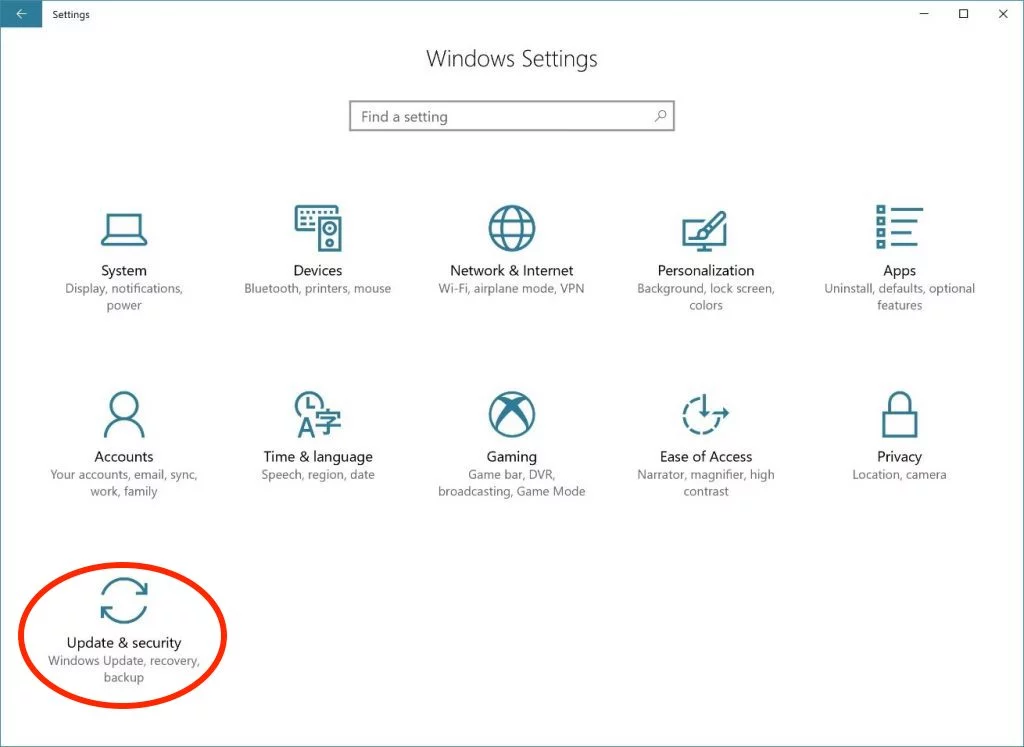Click the Apps label
Image resolution: width=1024 pixels, height=747 pixels.
click(x=899, y=271)
